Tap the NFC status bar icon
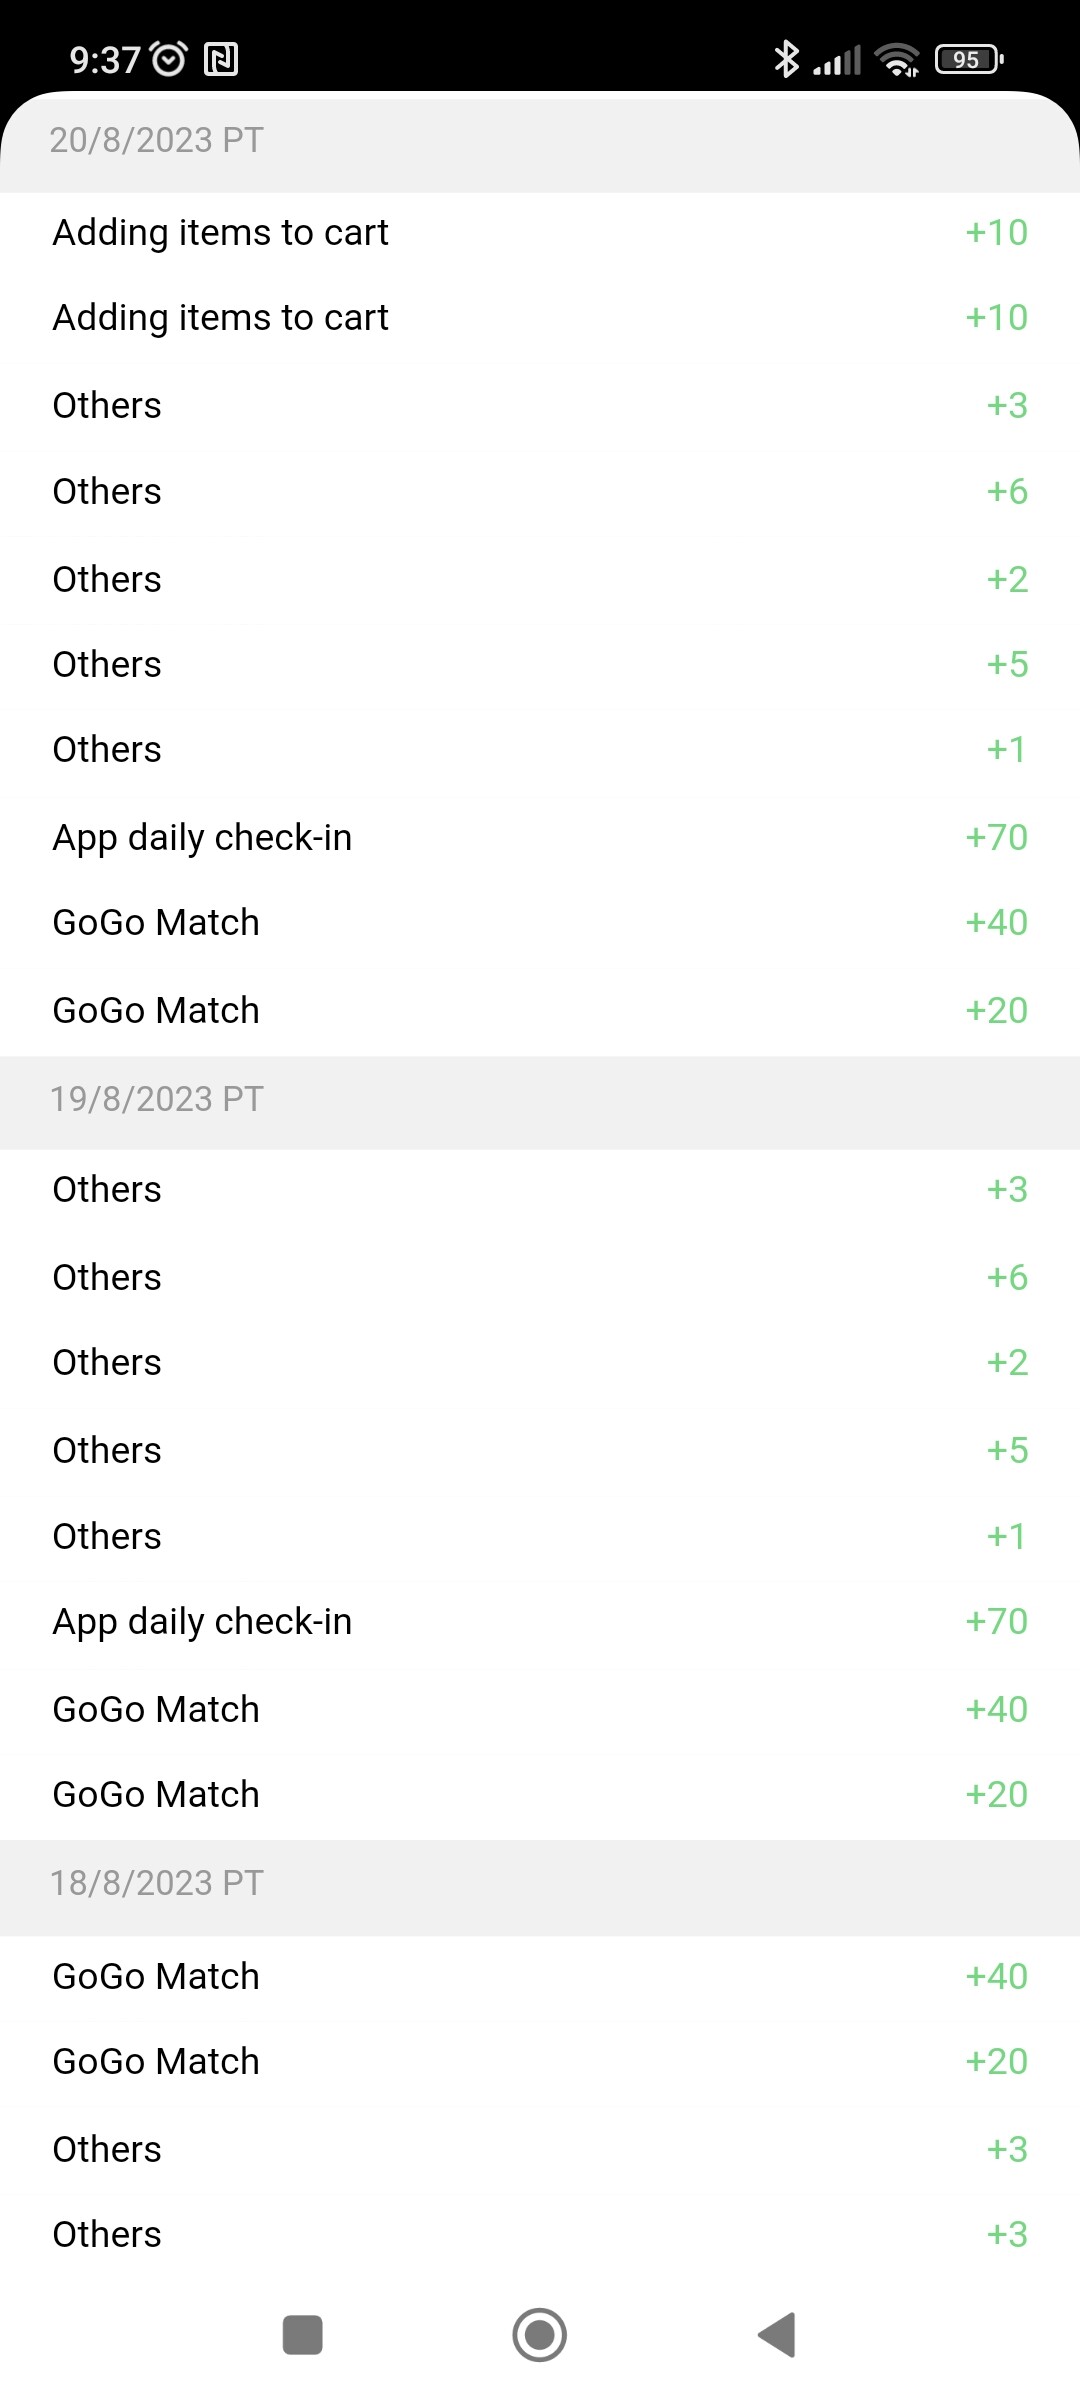This screenshot has width=1080, height=2400. click(221, 60)
